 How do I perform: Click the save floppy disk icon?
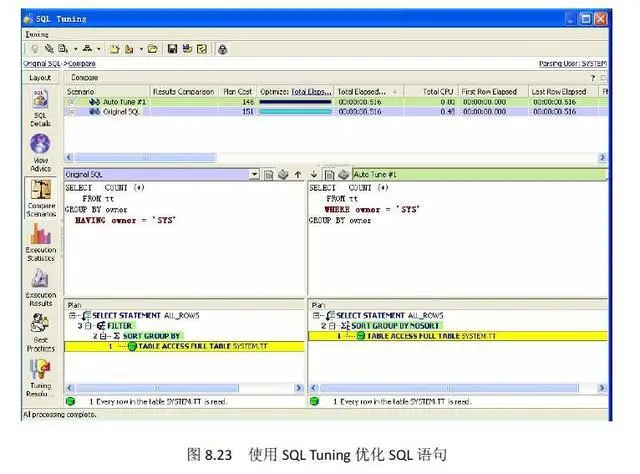coord(172,49)
